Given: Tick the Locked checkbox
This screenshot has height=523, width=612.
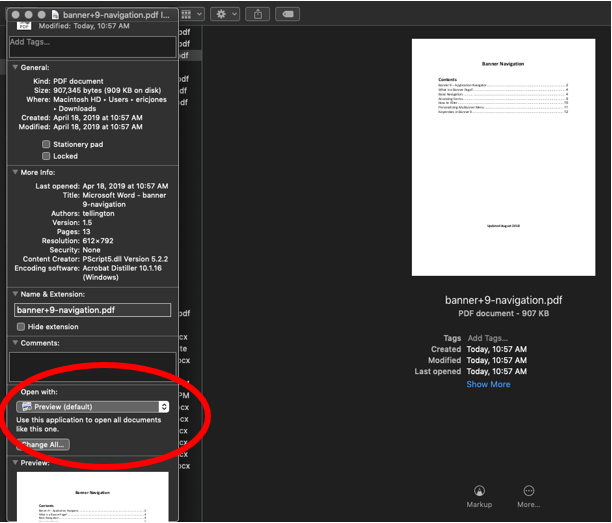Looking at the screenshot, I should pyautogui.click(x=46, y=156).
